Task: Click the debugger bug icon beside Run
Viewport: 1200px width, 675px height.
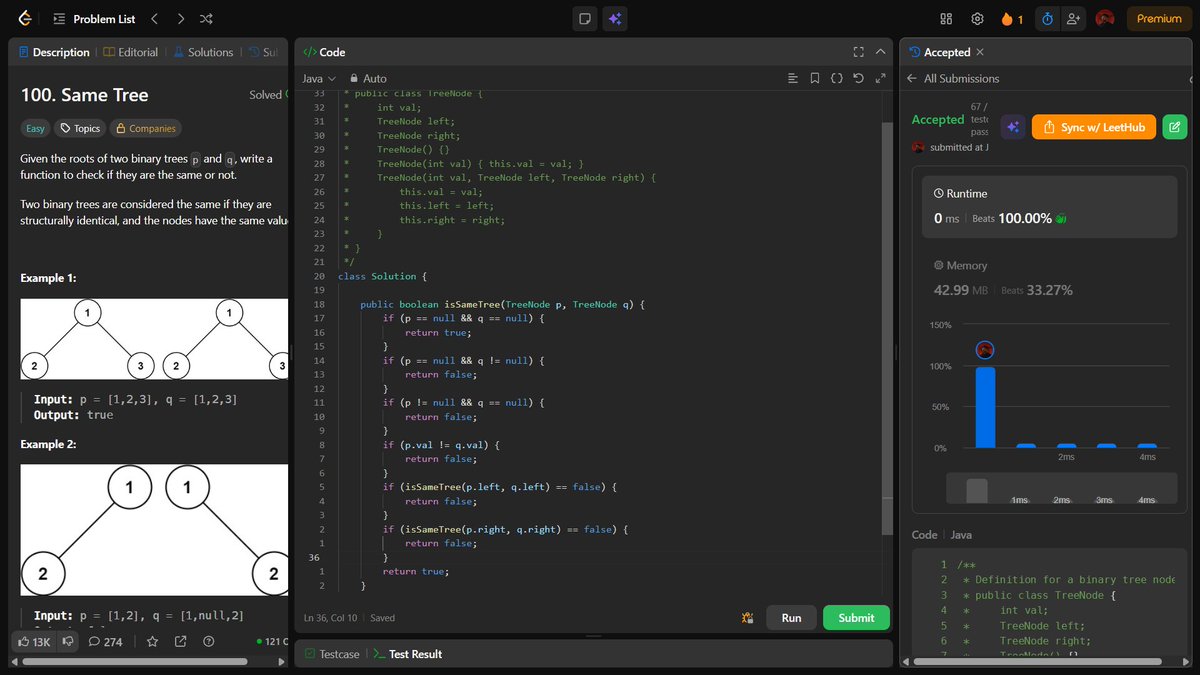Action: (747, 618)
